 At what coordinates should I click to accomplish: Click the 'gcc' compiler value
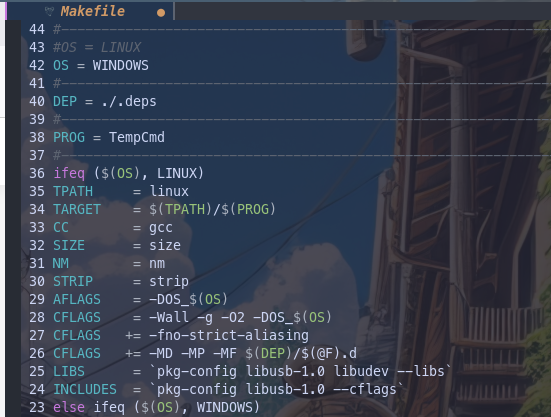(x=161, y=228)
